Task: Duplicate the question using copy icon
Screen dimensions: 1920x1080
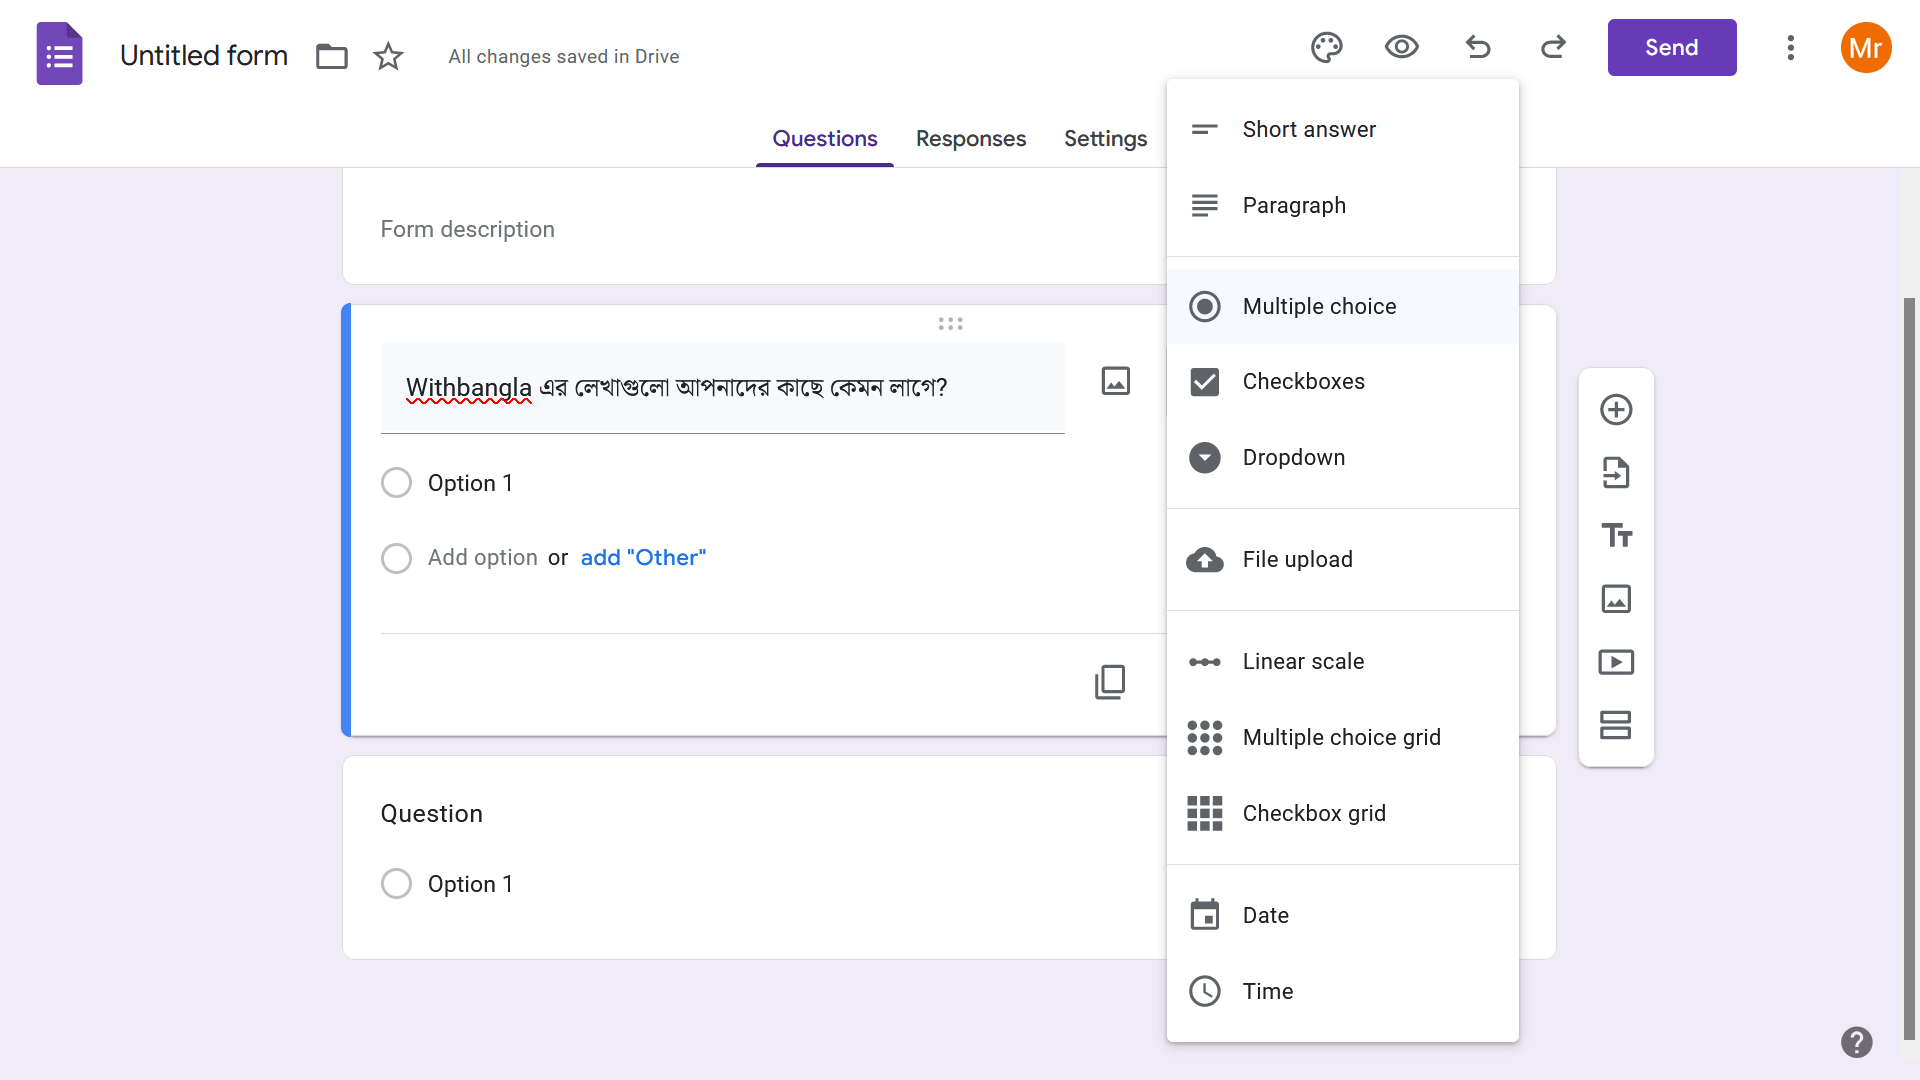Action: pos(1110,682)
